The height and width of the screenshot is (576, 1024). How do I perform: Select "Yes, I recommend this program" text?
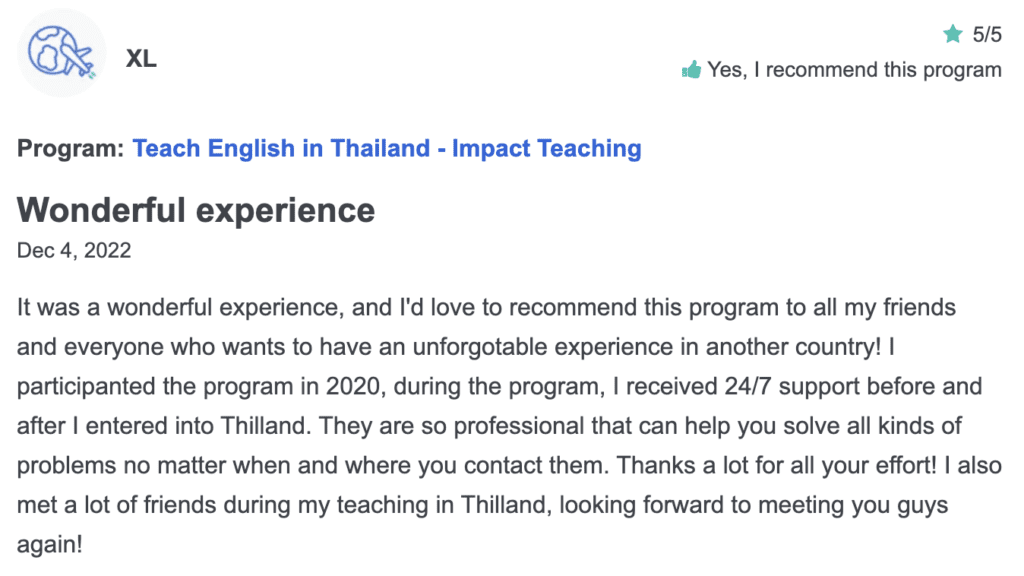pyautogui.click(x=854, y=70)
